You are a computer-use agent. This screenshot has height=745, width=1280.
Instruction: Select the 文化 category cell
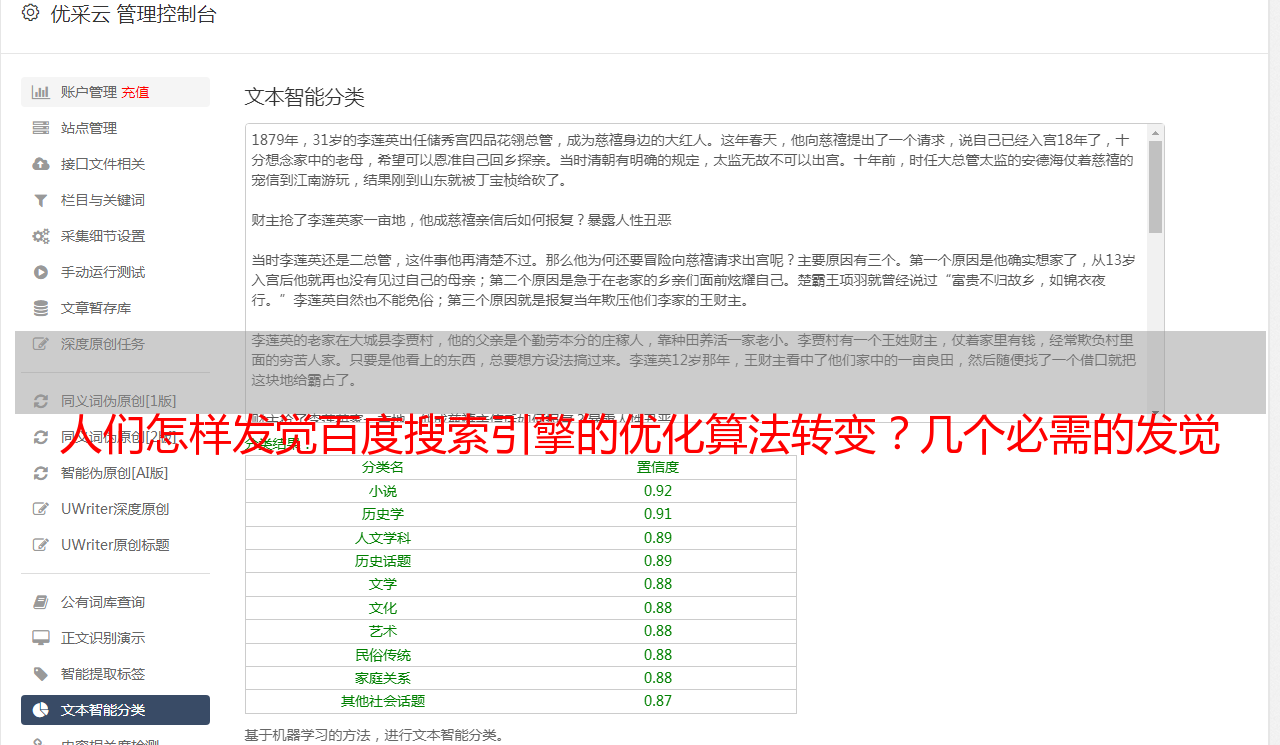(383, 608)
